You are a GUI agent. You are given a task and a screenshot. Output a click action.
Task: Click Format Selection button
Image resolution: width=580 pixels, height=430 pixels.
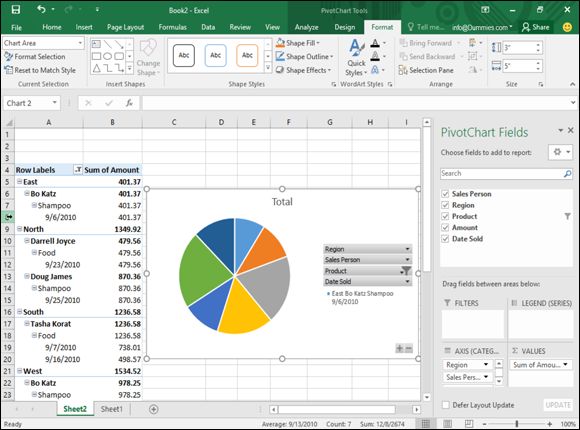tap(35, 57)
